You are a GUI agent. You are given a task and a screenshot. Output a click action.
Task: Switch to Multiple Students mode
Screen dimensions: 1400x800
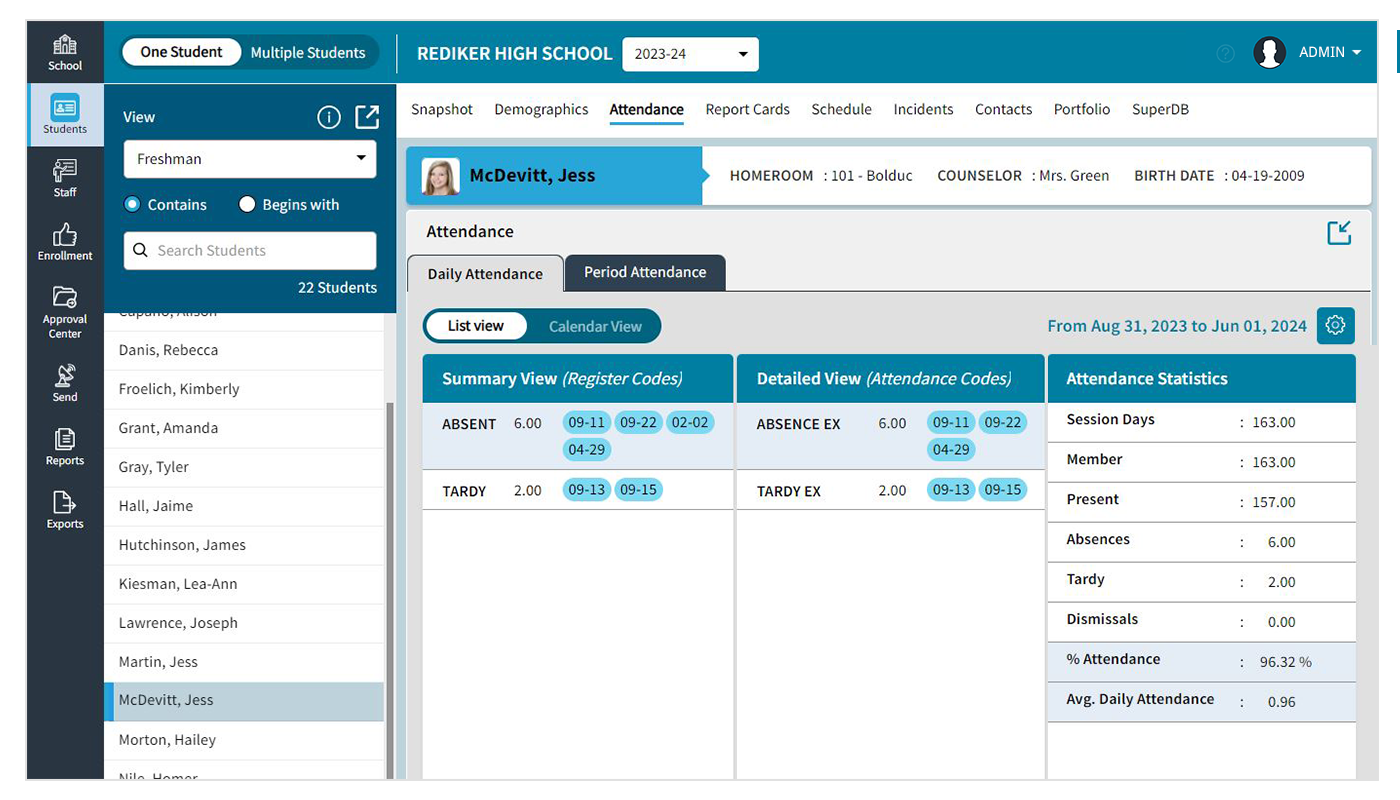[308, 52]
